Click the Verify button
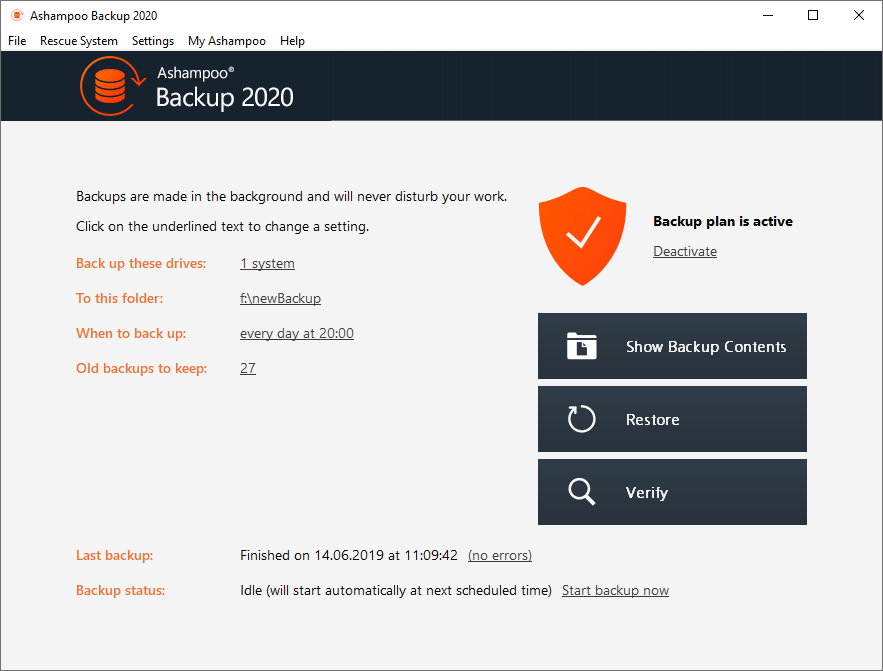 pyautogui.click(x=672, y=492)
